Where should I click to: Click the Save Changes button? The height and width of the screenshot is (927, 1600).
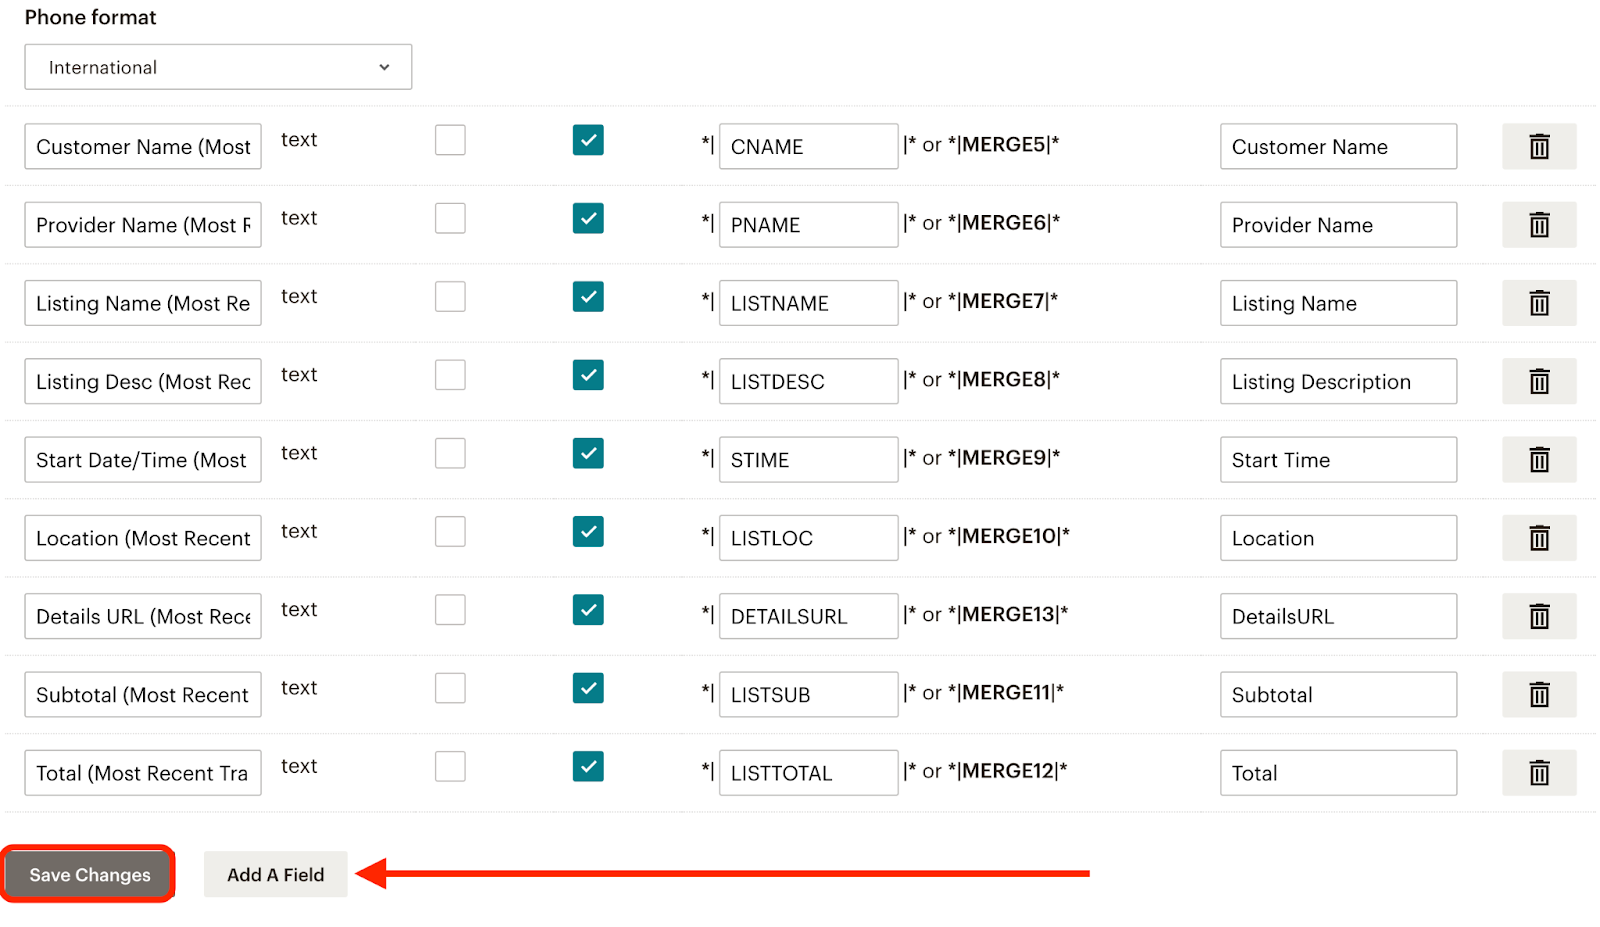[x=89, y=875]
